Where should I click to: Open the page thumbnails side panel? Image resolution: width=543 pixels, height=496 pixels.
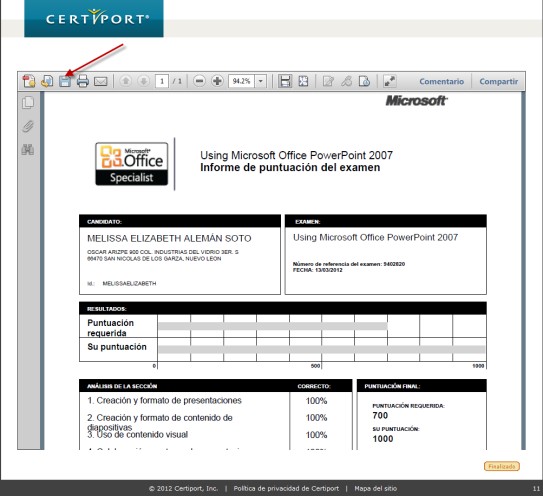click(28, 103)
